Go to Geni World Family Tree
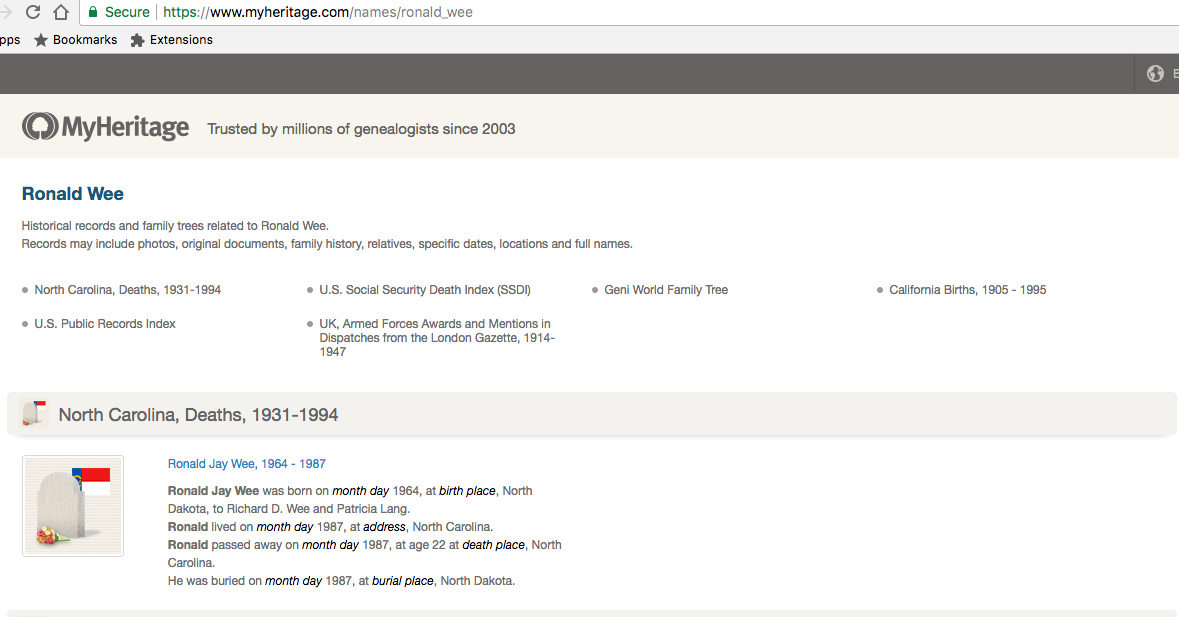The width and height of the screenshot is (1179, 617). click(x=666, y=290)
